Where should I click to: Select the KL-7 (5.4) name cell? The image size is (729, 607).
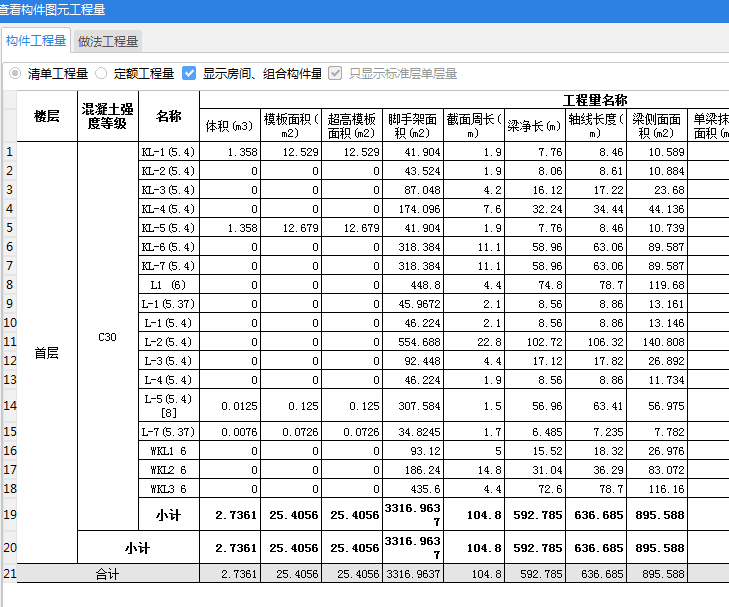point(169,266)
